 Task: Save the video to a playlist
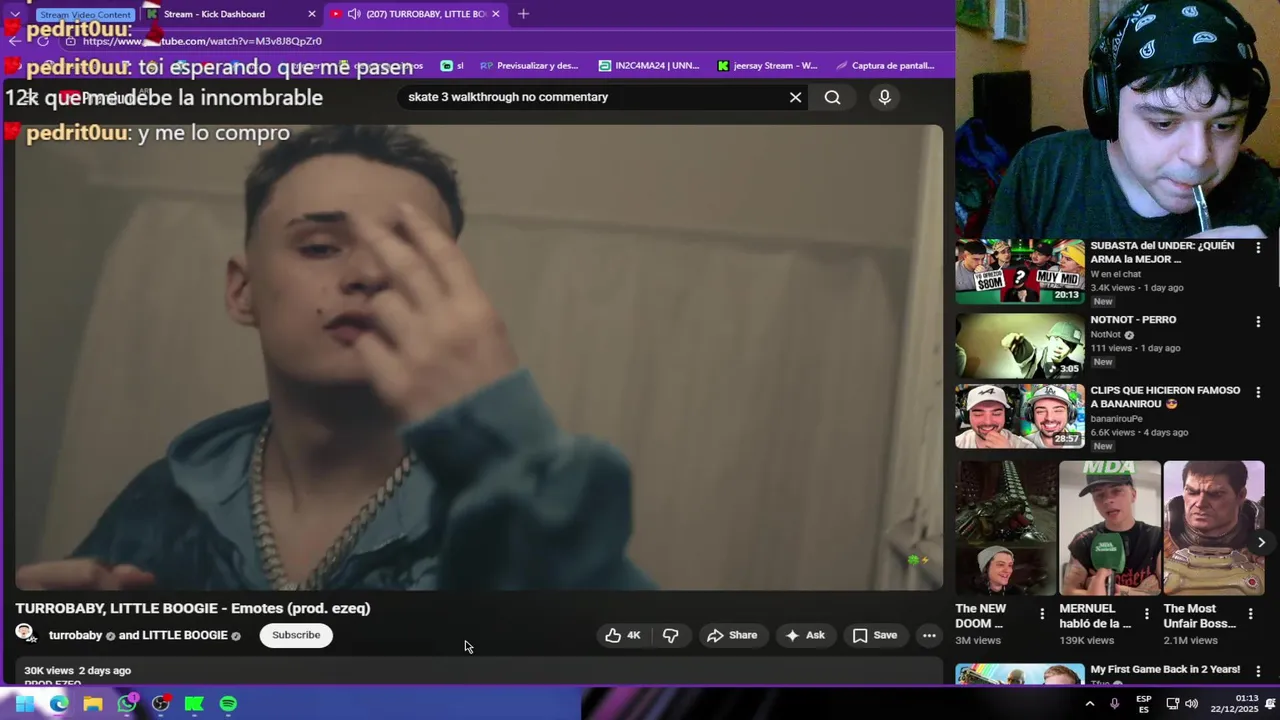click(x=875, y=635)
